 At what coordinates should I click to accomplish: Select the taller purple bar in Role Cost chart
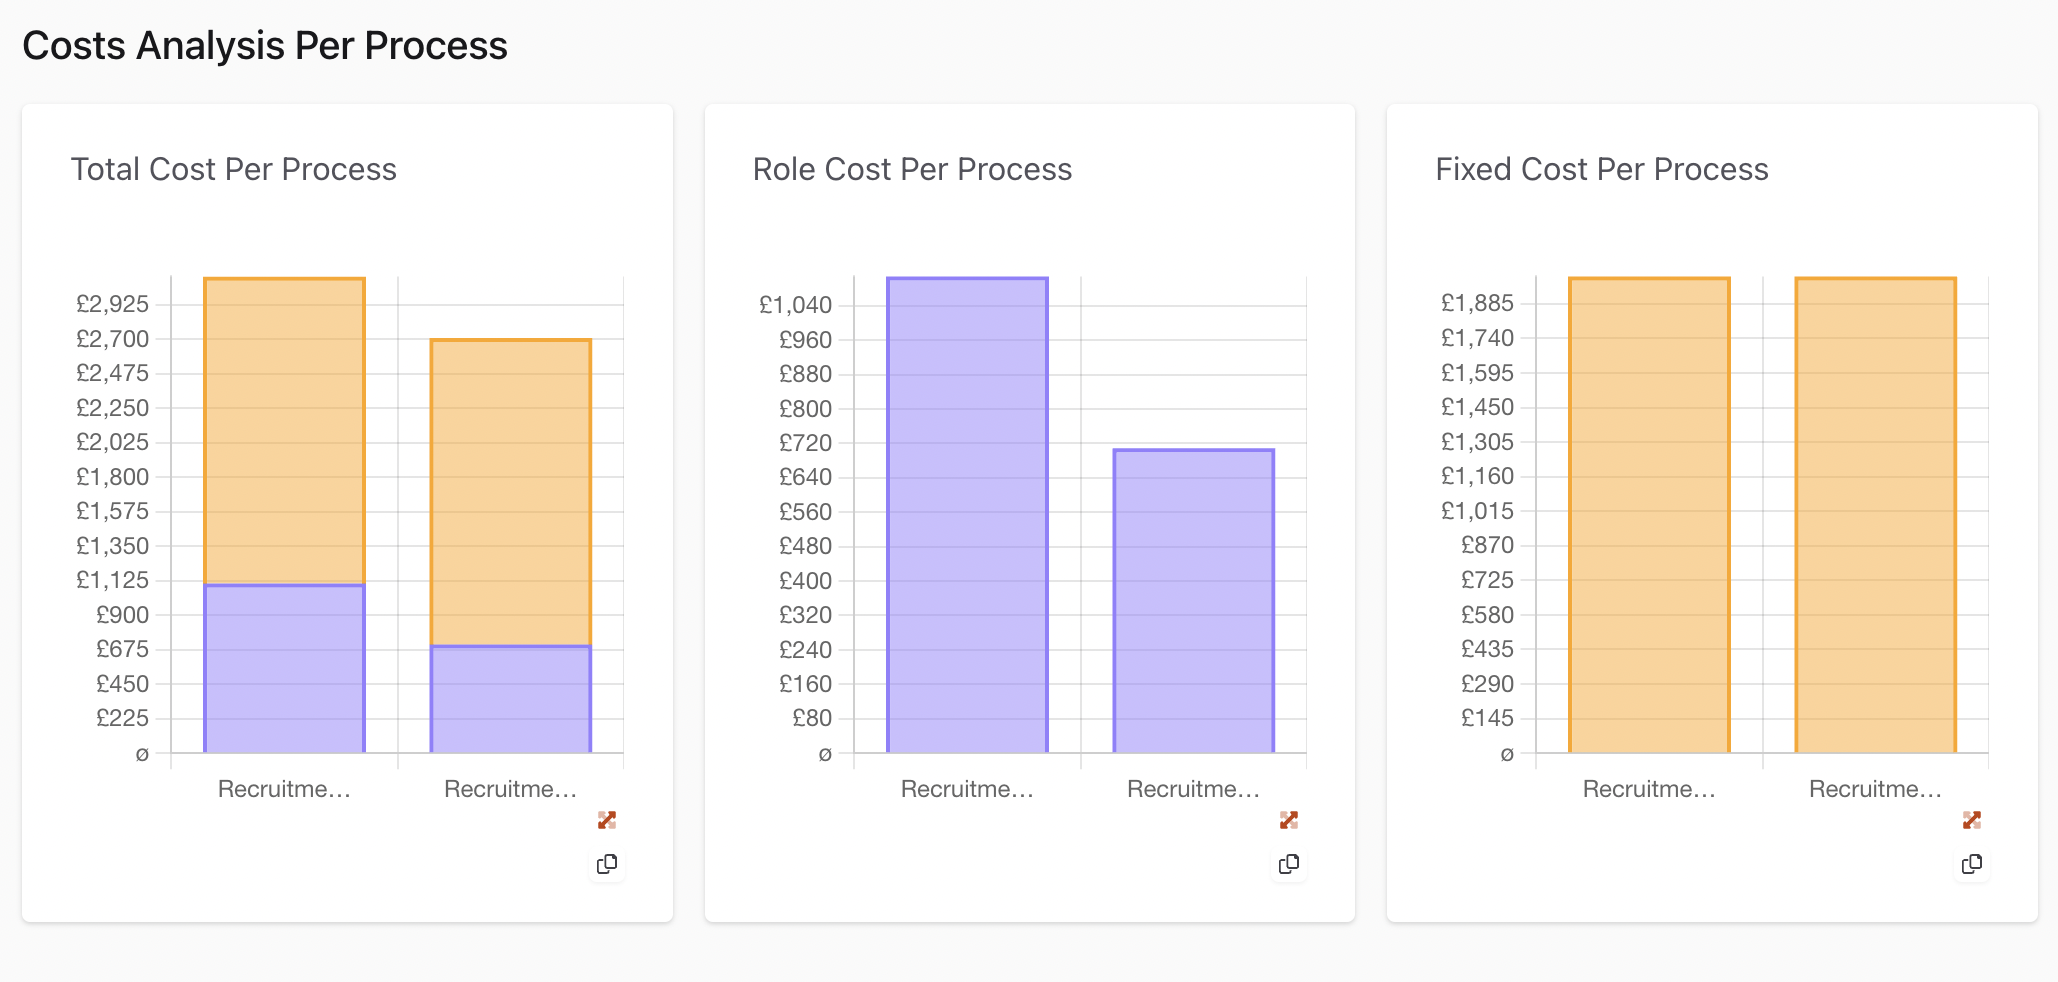[967, 515]
